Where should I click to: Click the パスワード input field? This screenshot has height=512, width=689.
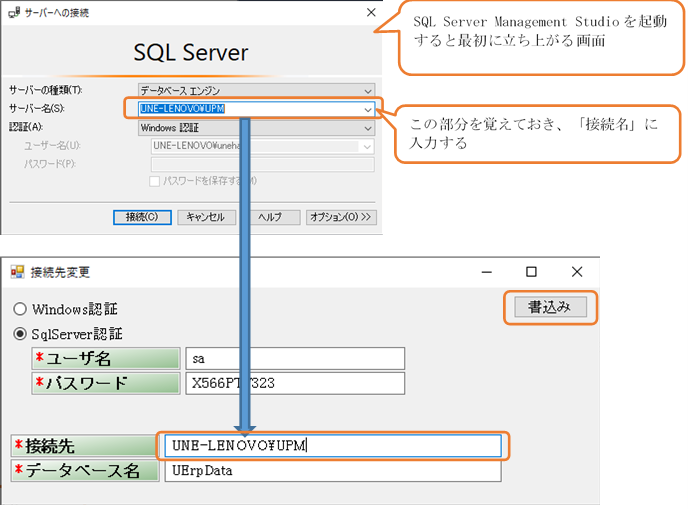click(294, 383)
